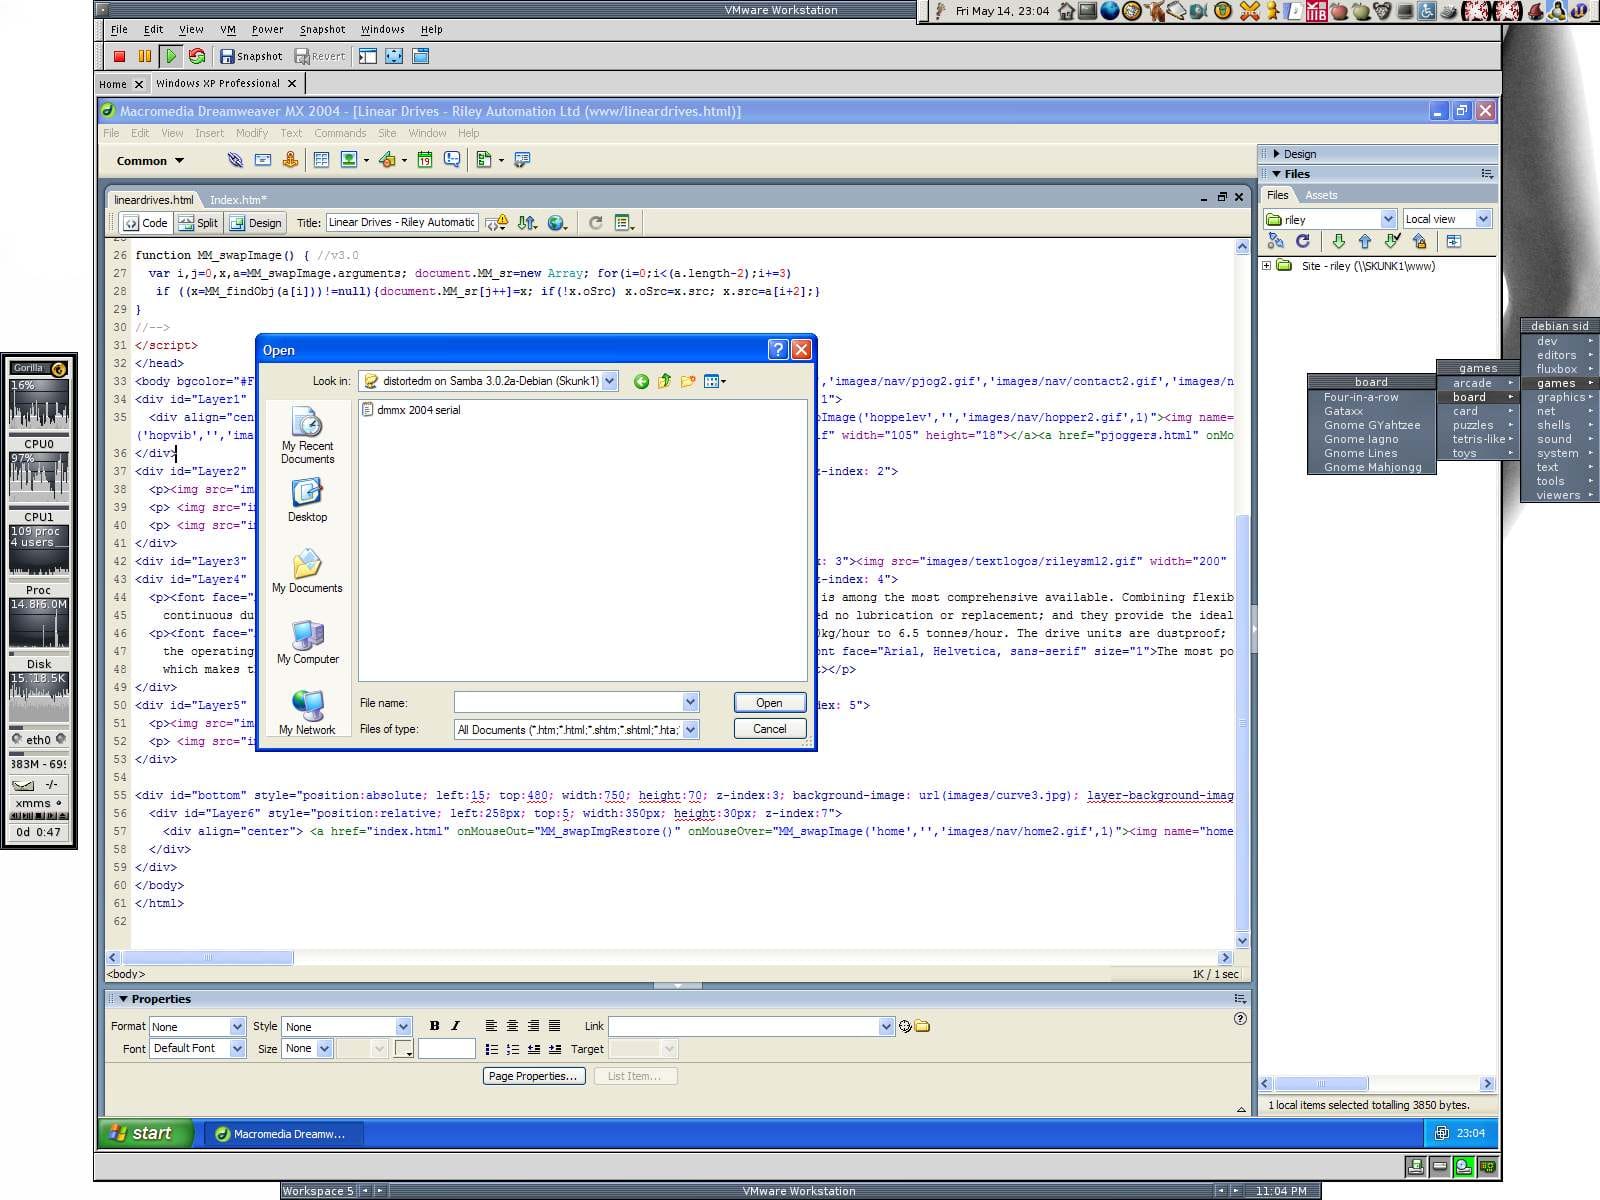The height and width of the screenshot is (1200, 1600).
Task: Click the browser check warning icon
Action: [497, 223]
